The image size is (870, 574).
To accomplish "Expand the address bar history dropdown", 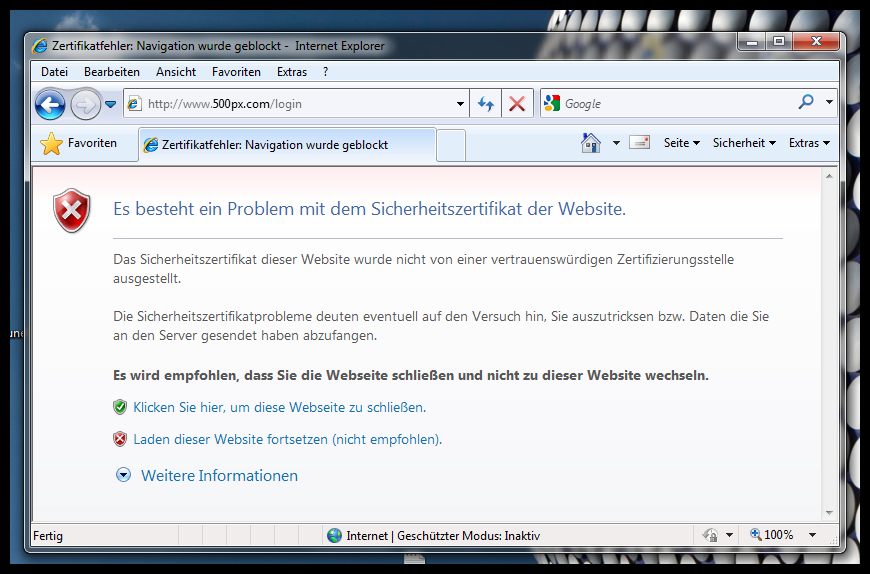I will [460, 104].
